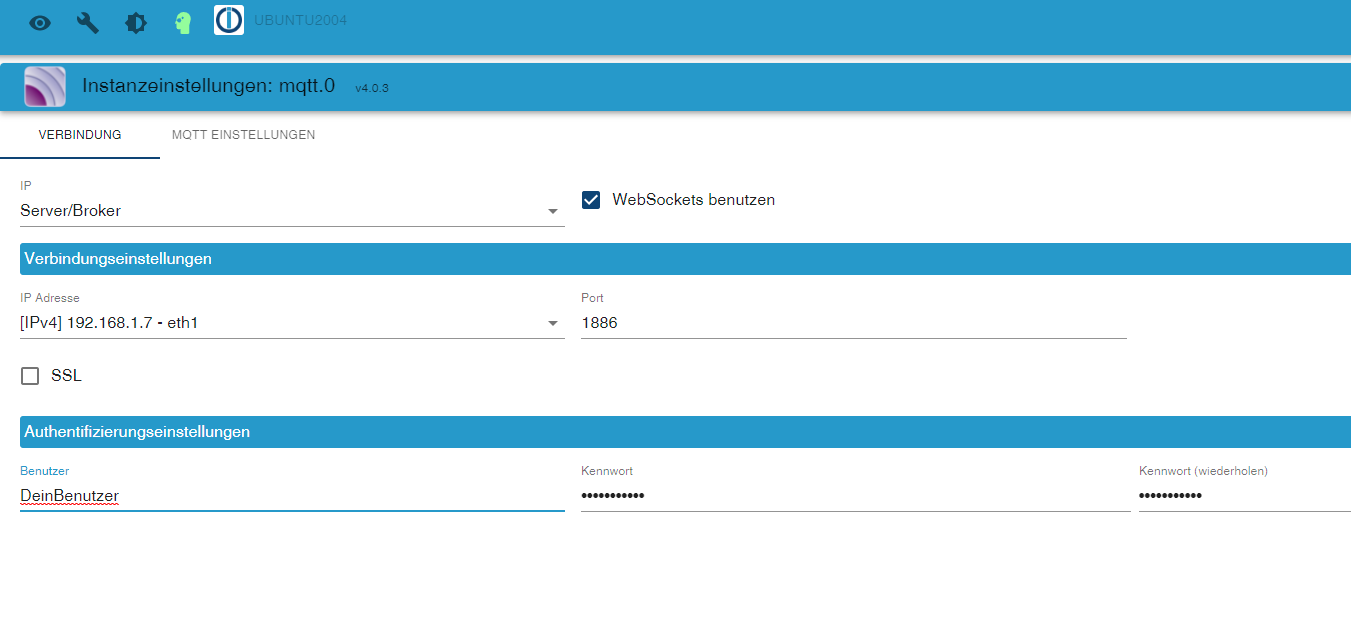Screen dimensions: 1351x629
Task: Enable the SSL checkbox
Action: (x=31, y=376)
